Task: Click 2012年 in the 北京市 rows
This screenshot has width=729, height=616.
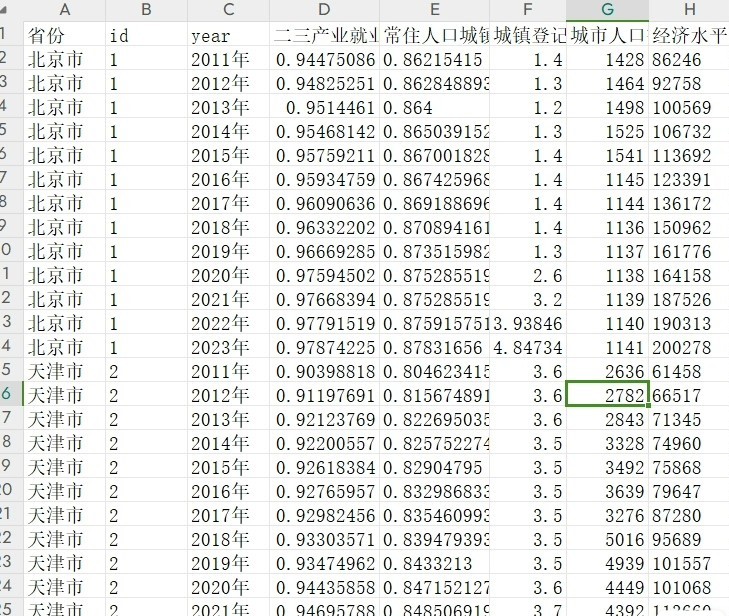Action: (x=228, y=84)
